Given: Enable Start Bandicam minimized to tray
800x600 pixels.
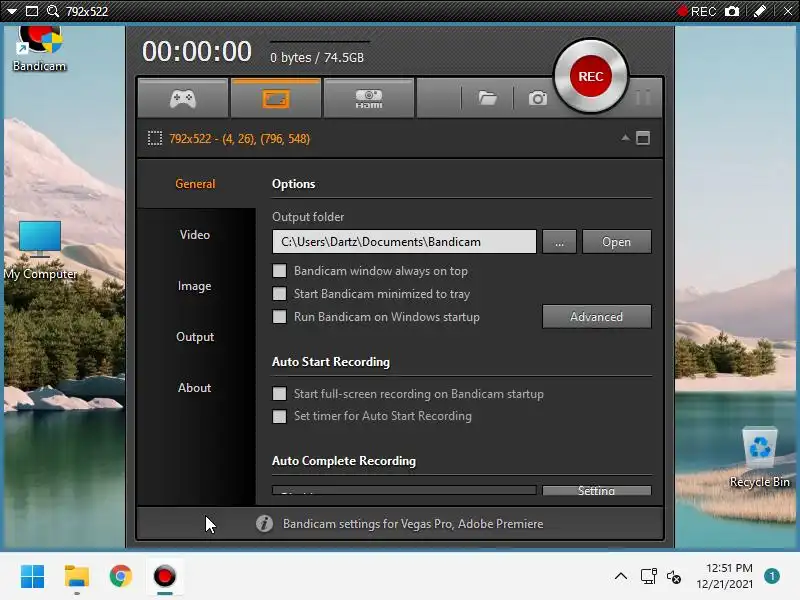Looking at the screenshot, I should [x=280, y=294].
